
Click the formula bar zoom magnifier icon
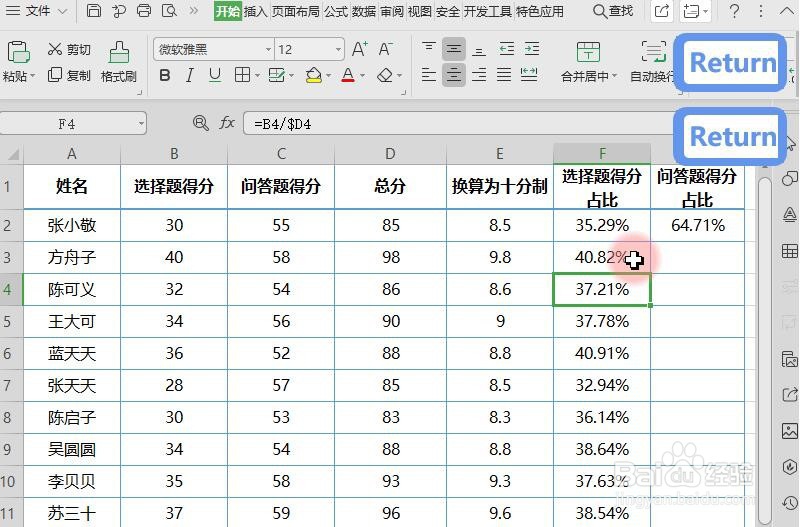pyautogui.click(x=201, y=123)
